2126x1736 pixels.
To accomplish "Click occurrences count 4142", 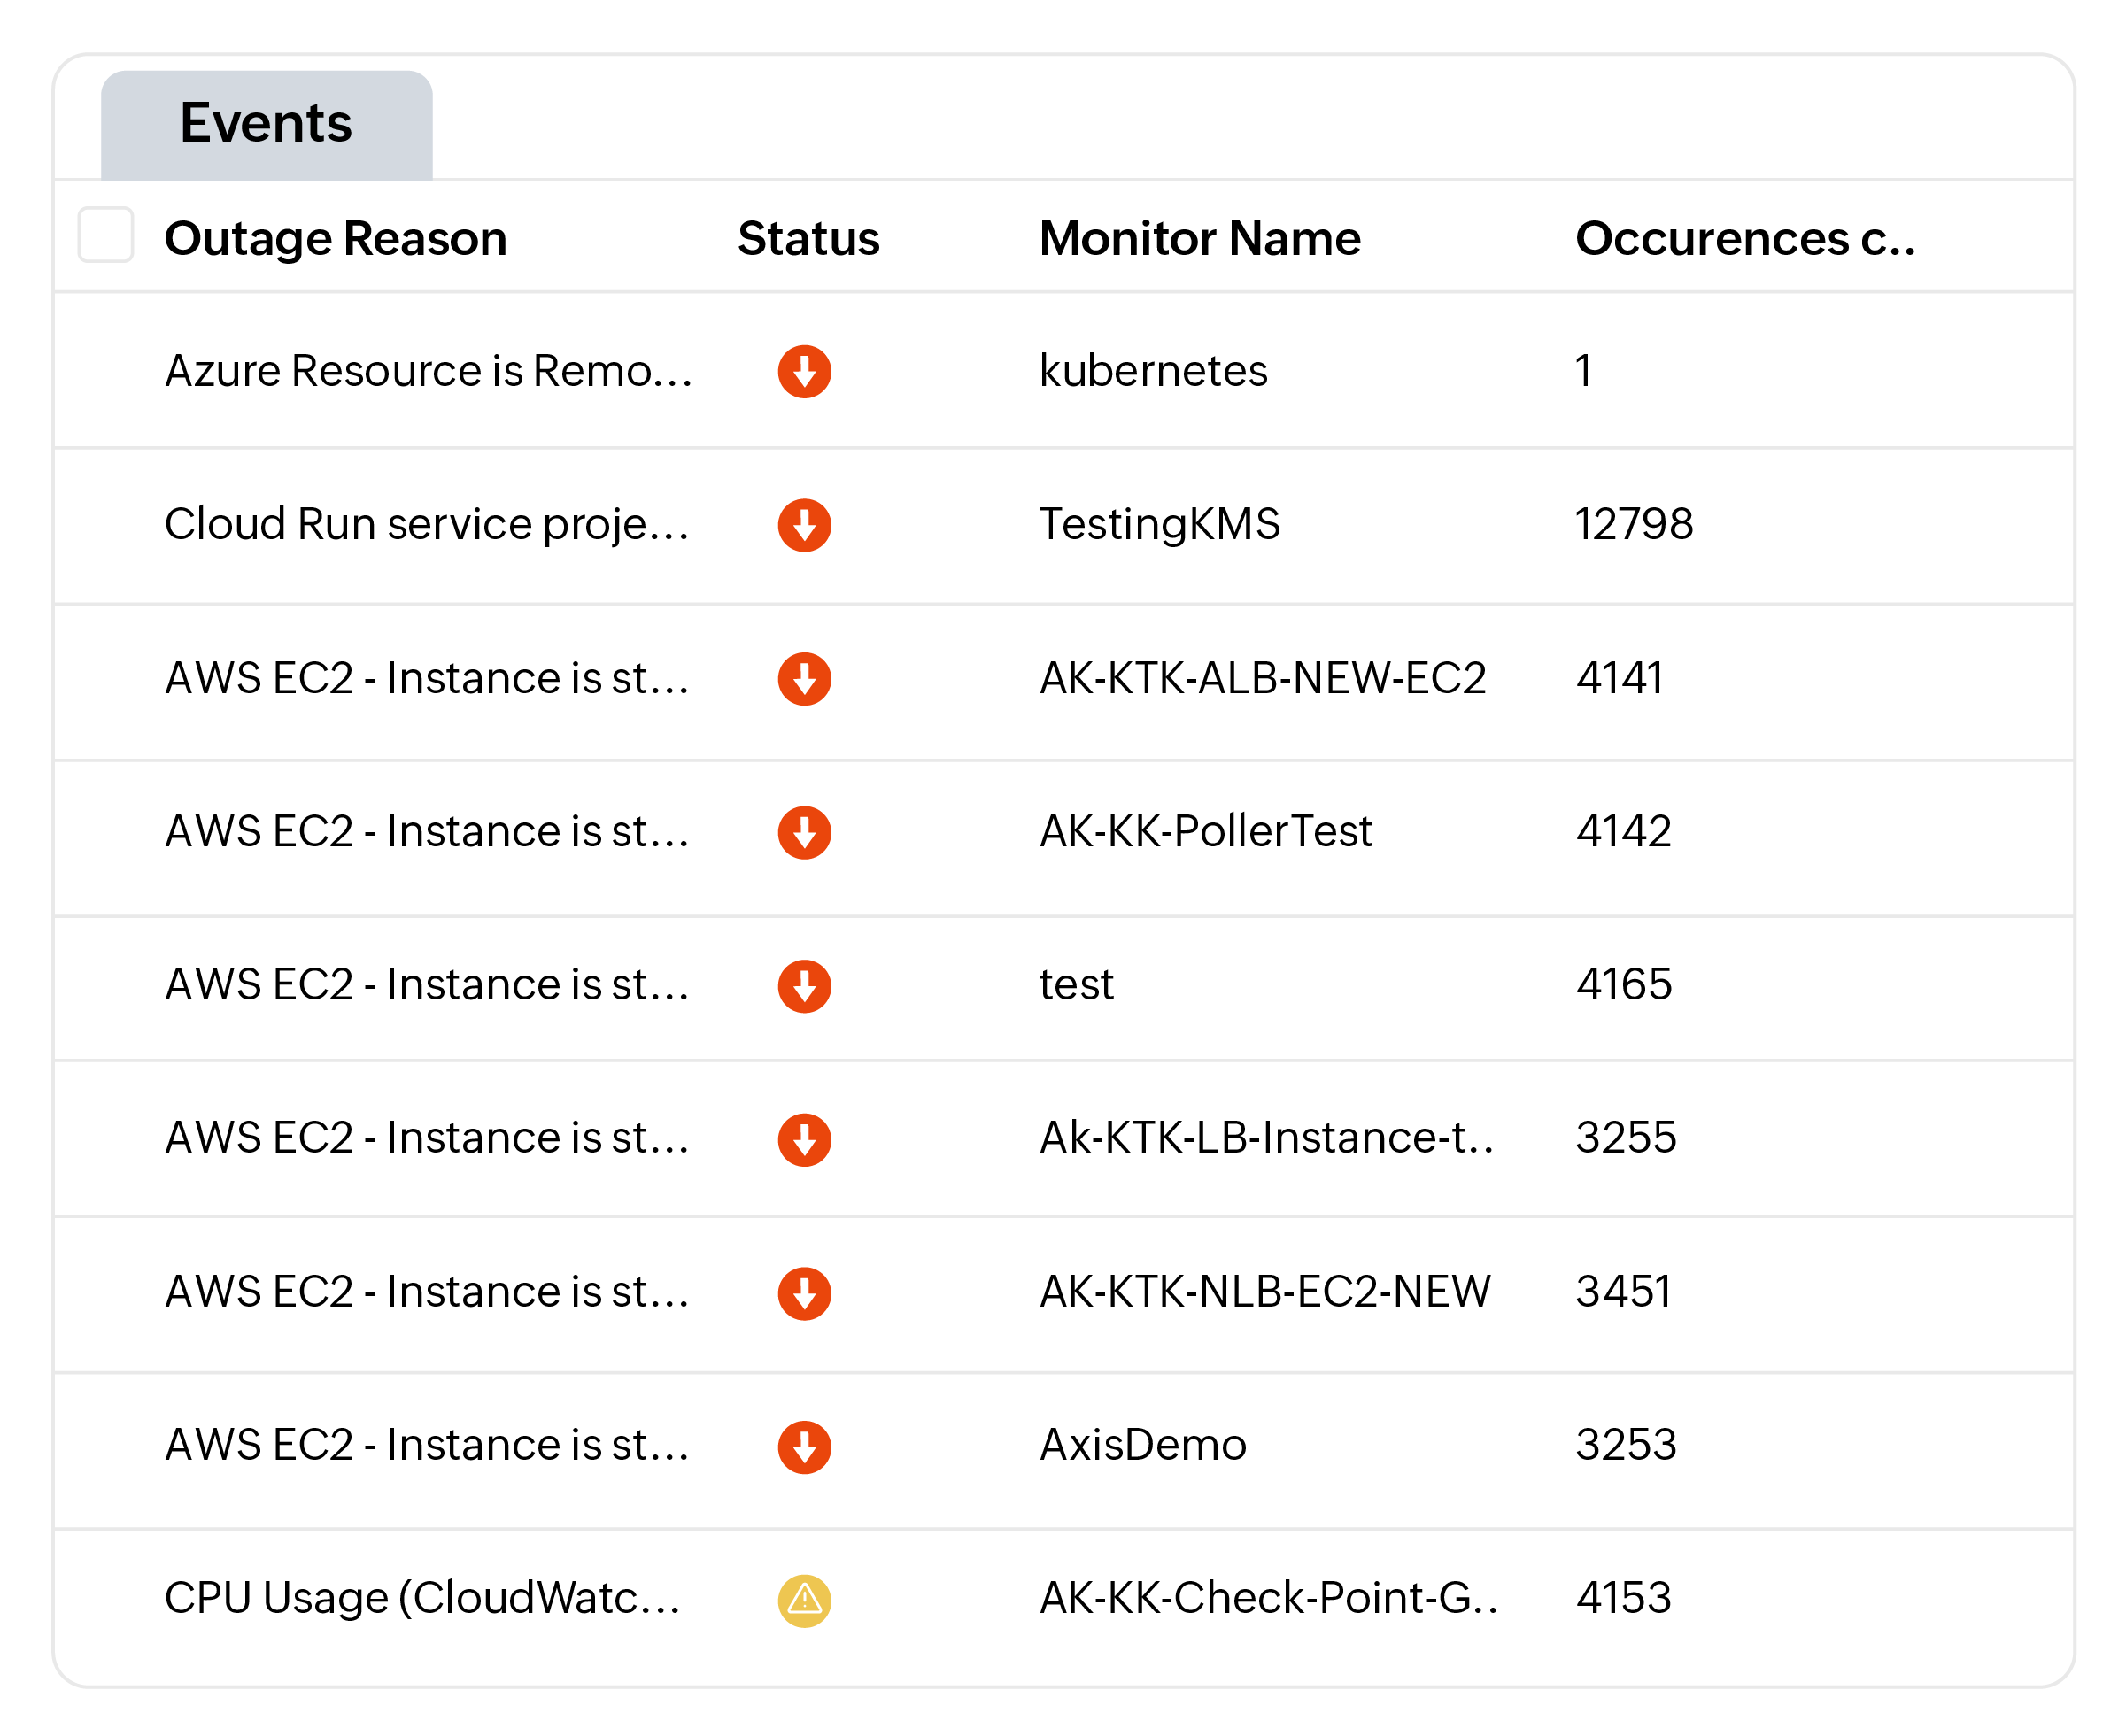I will [x=1624, y=831].
